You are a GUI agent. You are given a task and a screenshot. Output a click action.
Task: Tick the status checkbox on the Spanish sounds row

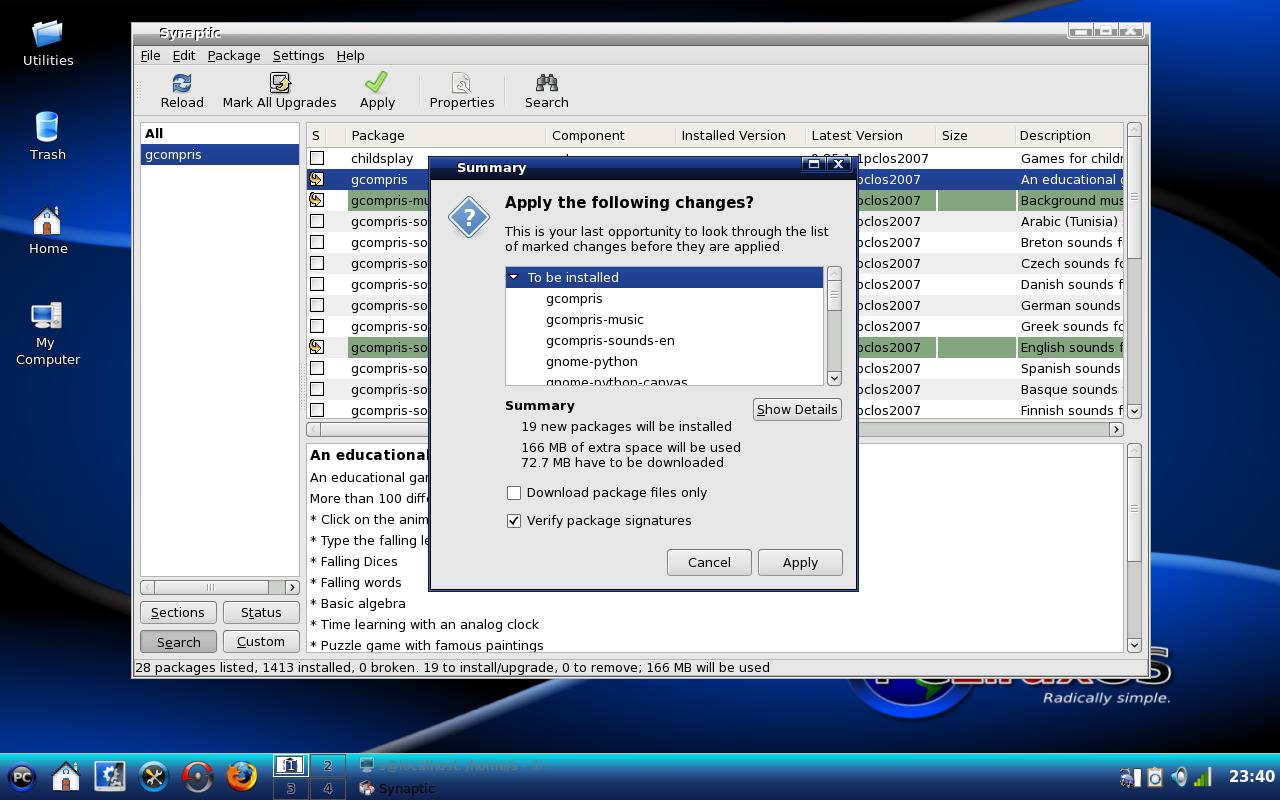[x=317, y=368]
